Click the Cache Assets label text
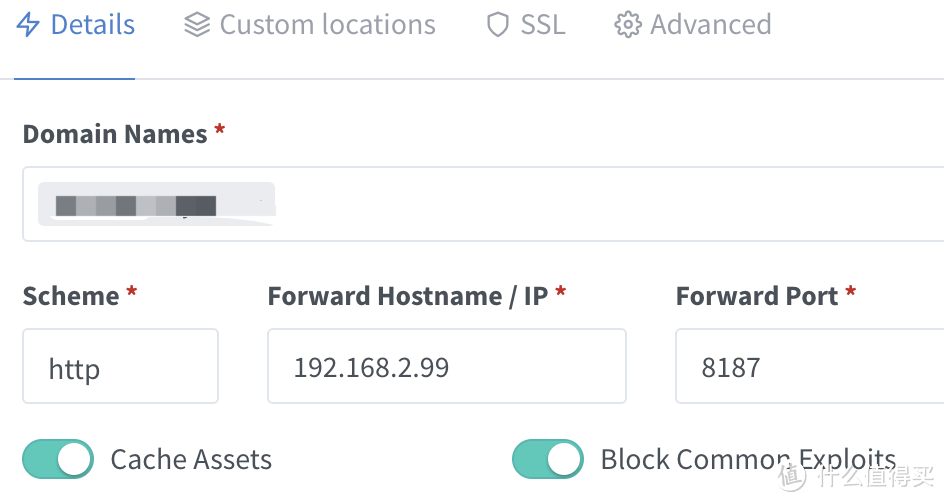 coord(191,460)
